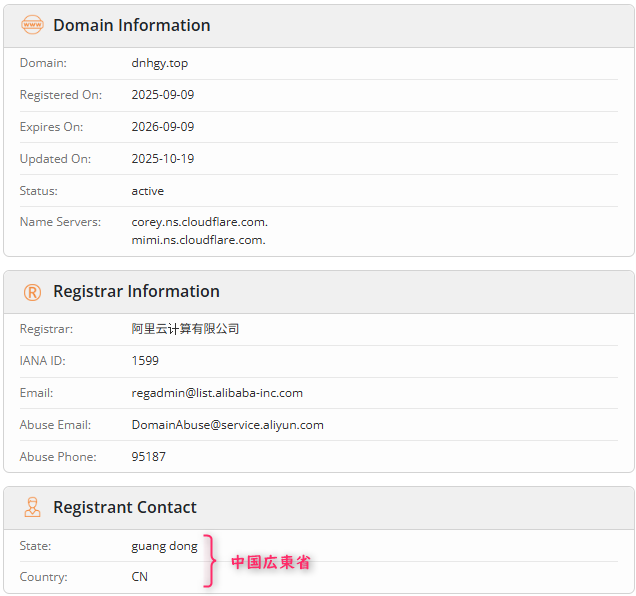Select the mimi.ns.cloudflare.com name server
636x596 pixels.
[198, 240]
